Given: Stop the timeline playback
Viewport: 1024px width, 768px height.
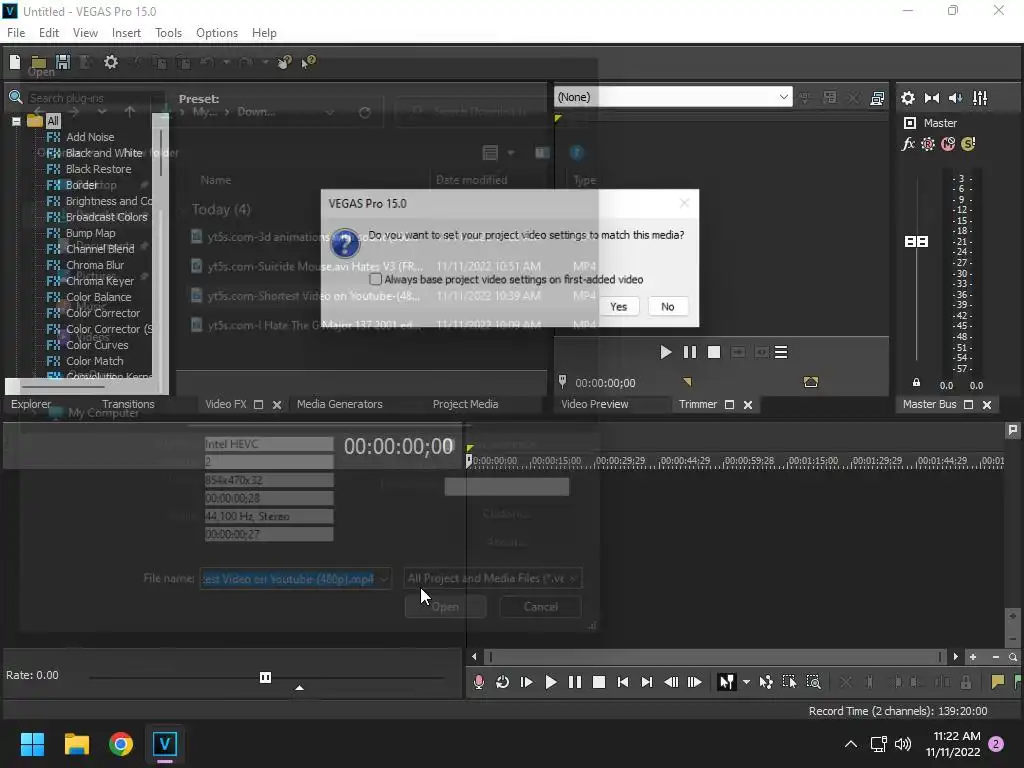Looking at the screenshot, I should pyautogui.click(x=598, y=682).
